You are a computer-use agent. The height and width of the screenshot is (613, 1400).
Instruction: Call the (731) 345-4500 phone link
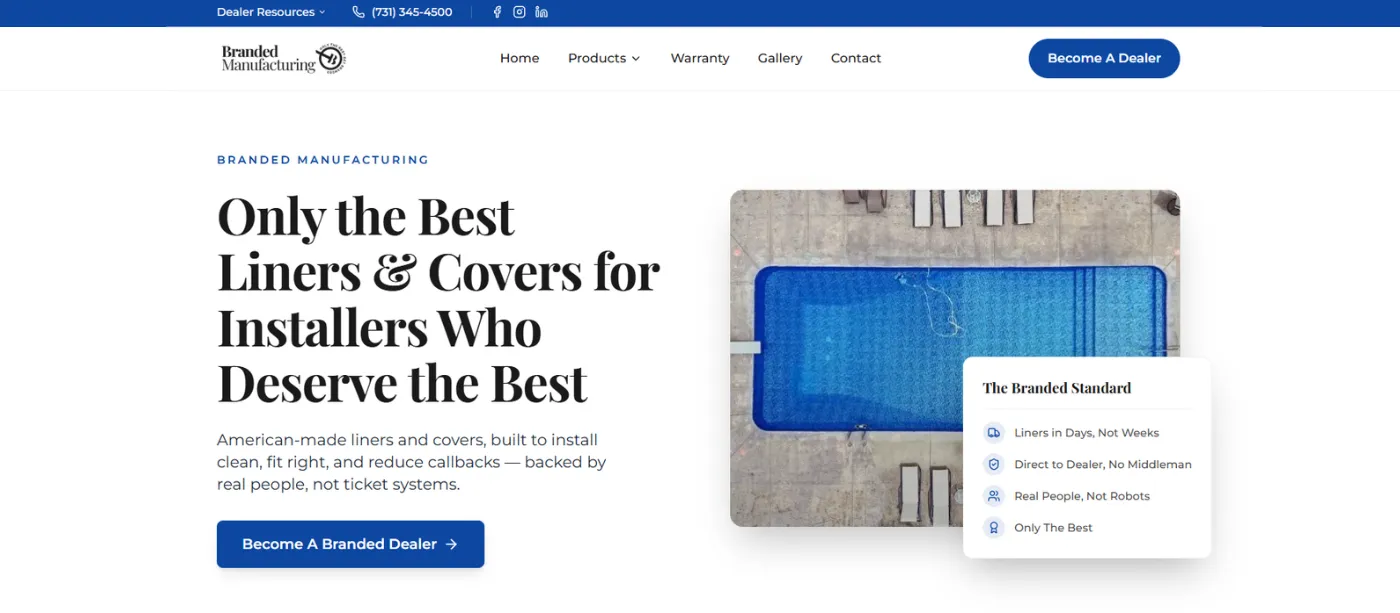(411, 12)
